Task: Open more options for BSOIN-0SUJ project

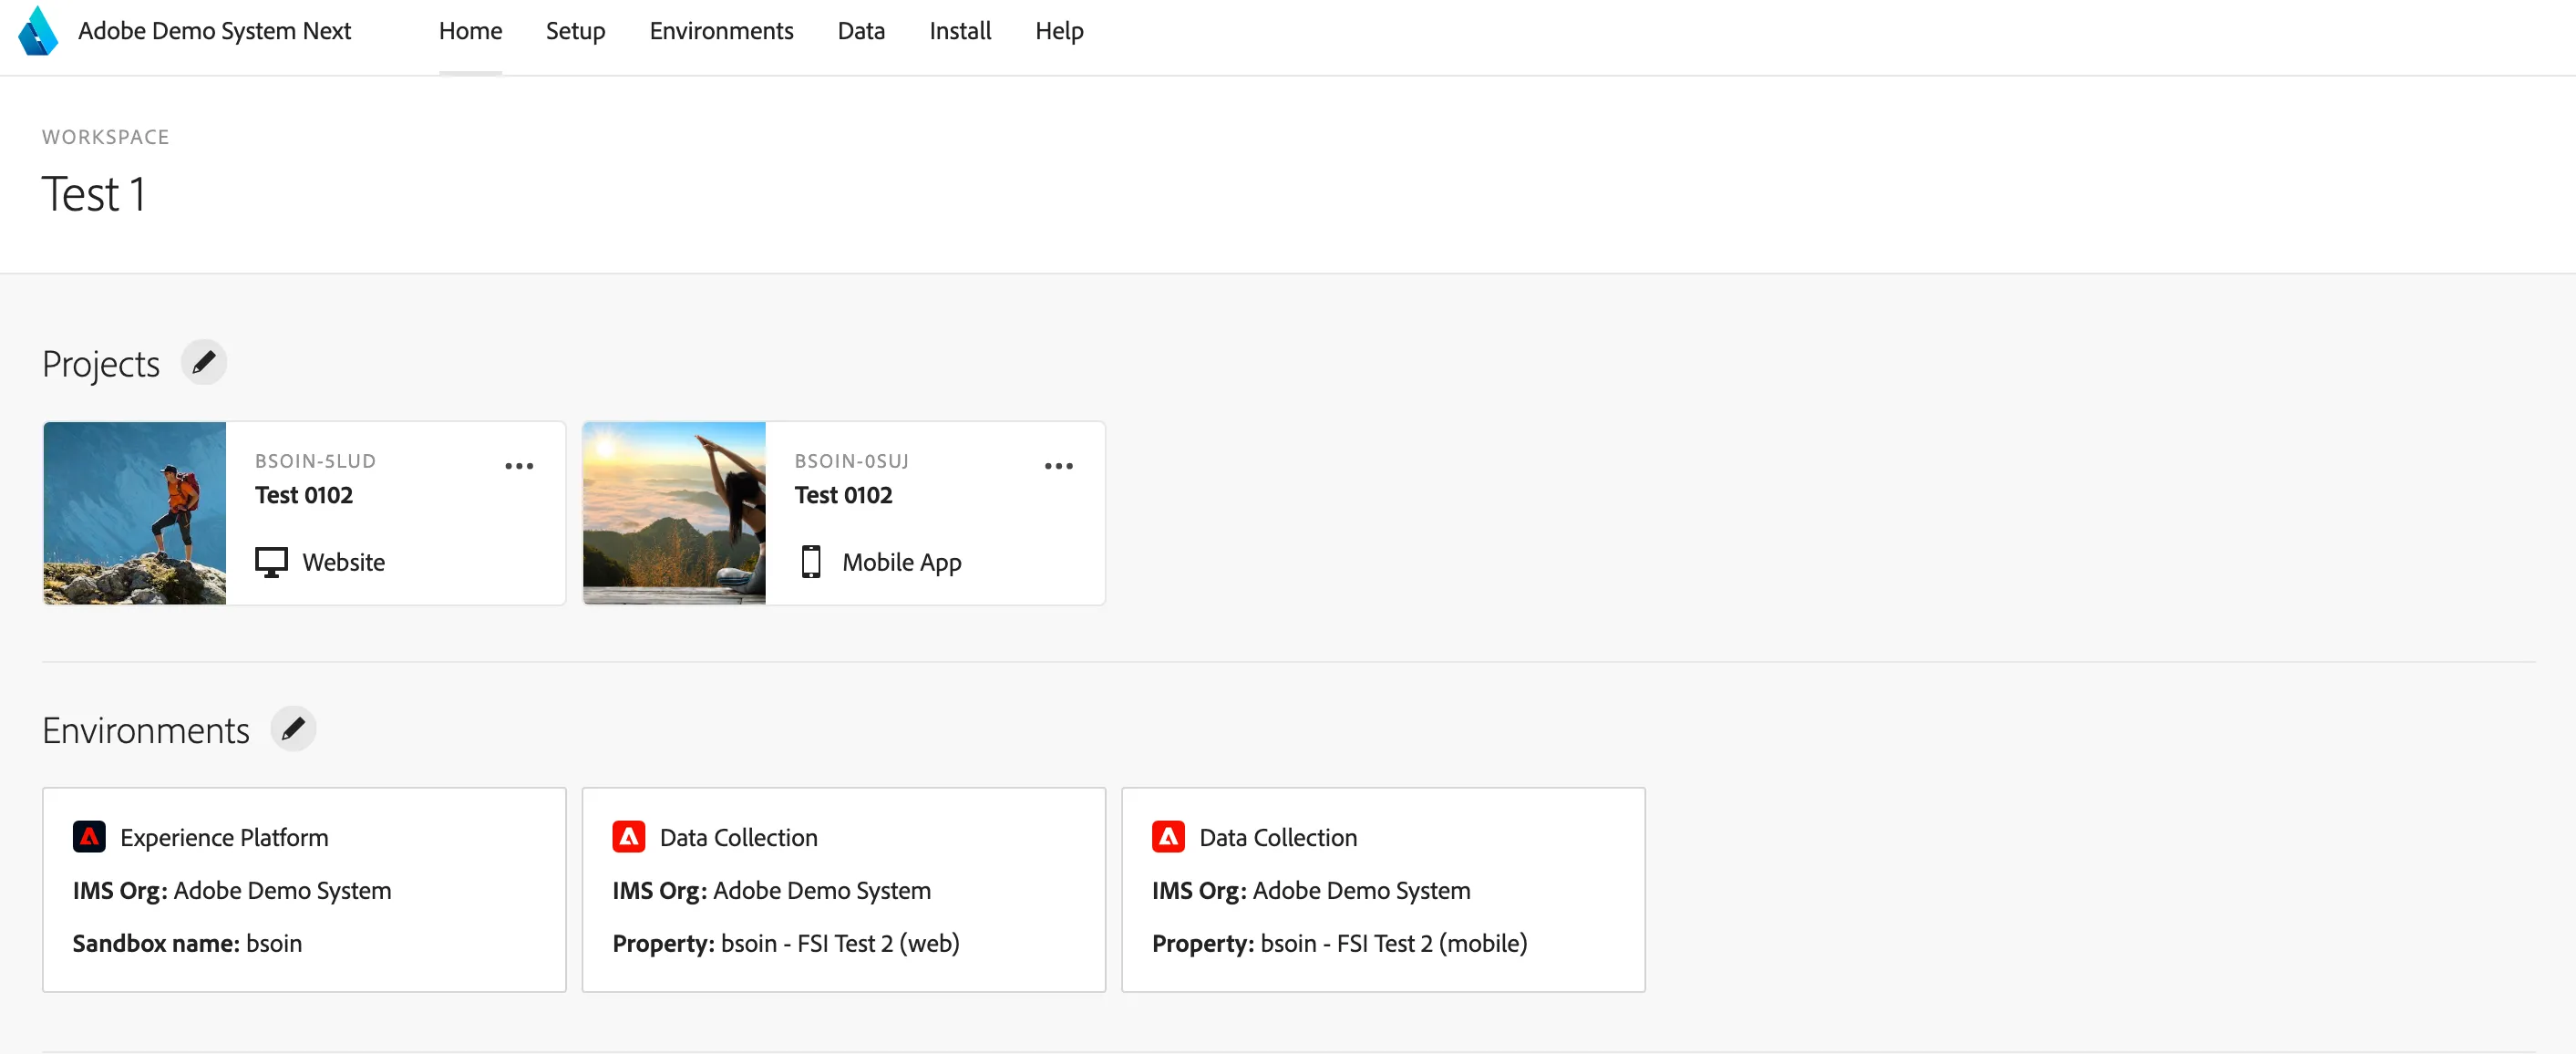Action: coord(1058,466)
